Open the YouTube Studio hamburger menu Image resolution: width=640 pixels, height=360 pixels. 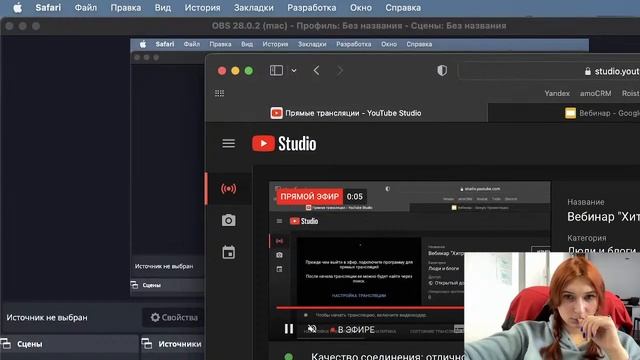(x=229, y=144)
